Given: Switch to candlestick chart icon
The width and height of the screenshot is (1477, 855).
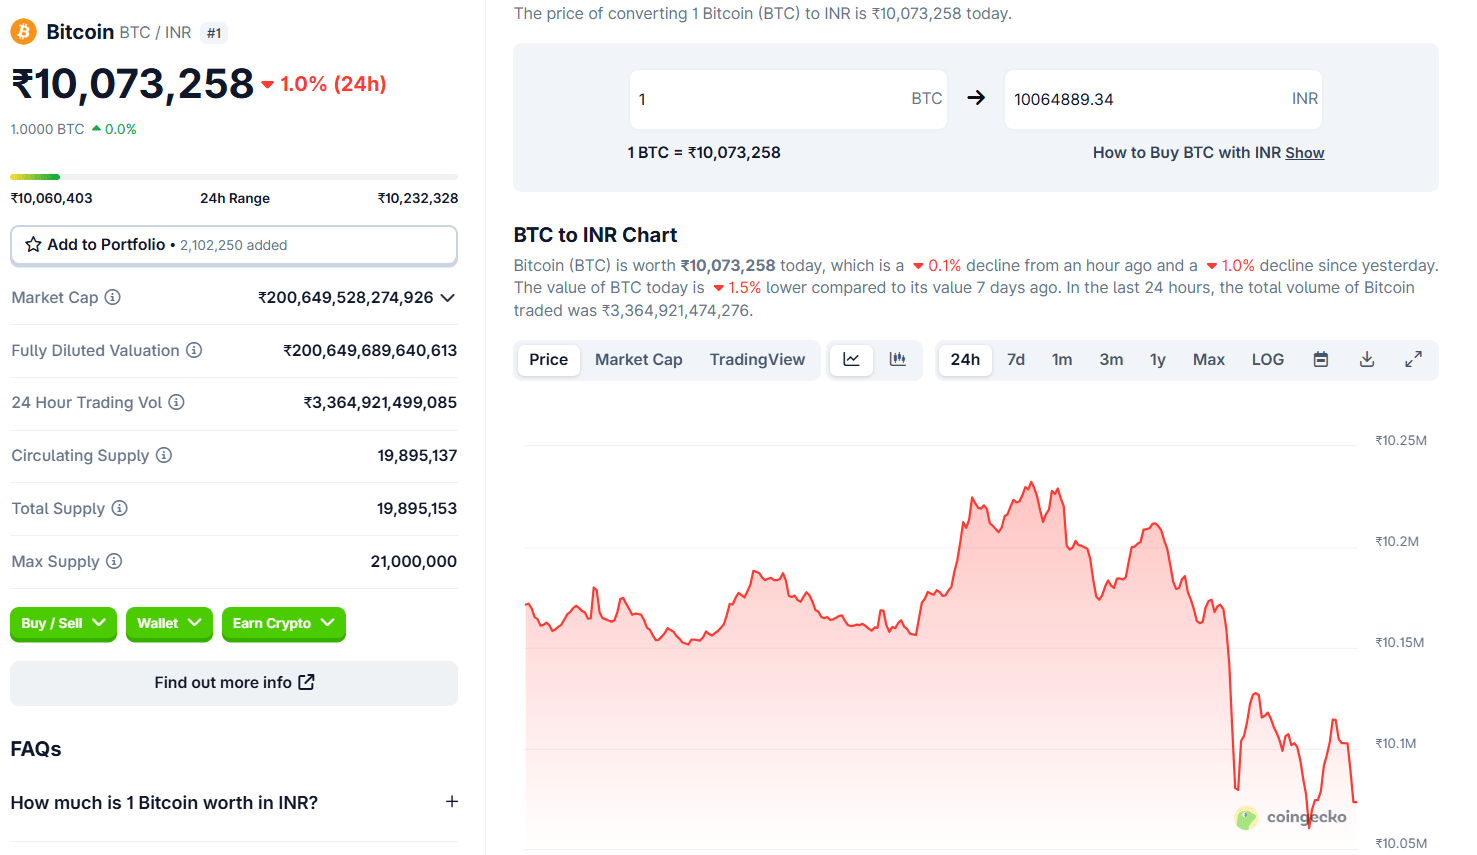Looking at the screenshot, I should (x=897, y=360).
